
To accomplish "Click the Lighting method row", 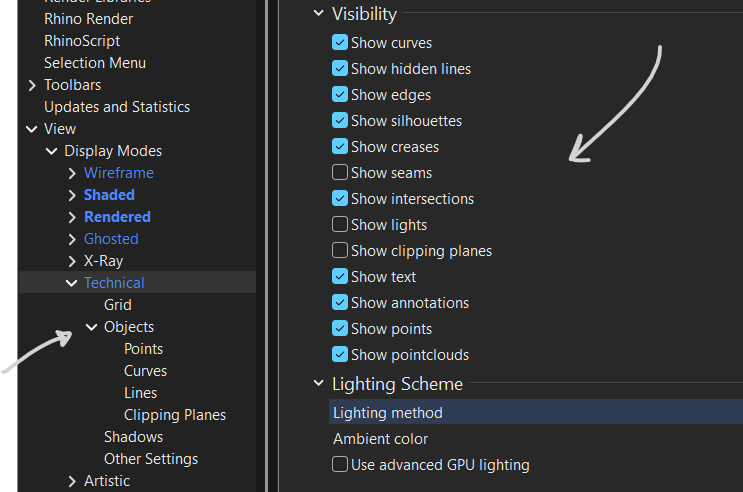I will (388, 413).
